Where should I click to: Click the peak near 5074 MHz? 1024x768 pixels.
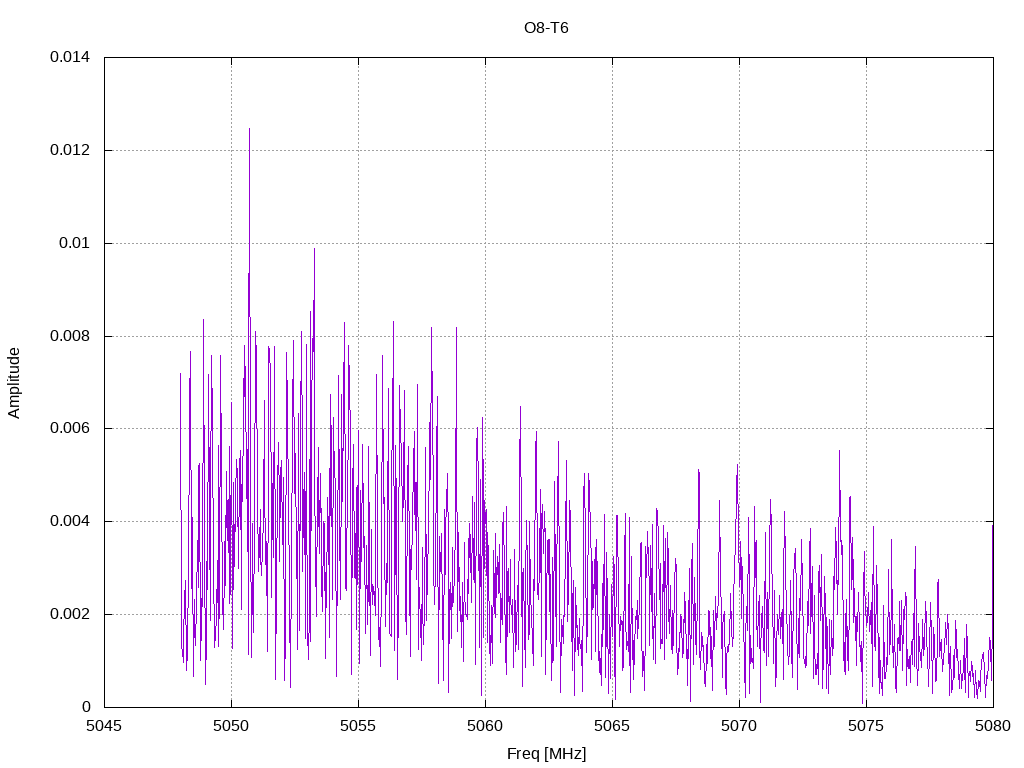point(839,453)
